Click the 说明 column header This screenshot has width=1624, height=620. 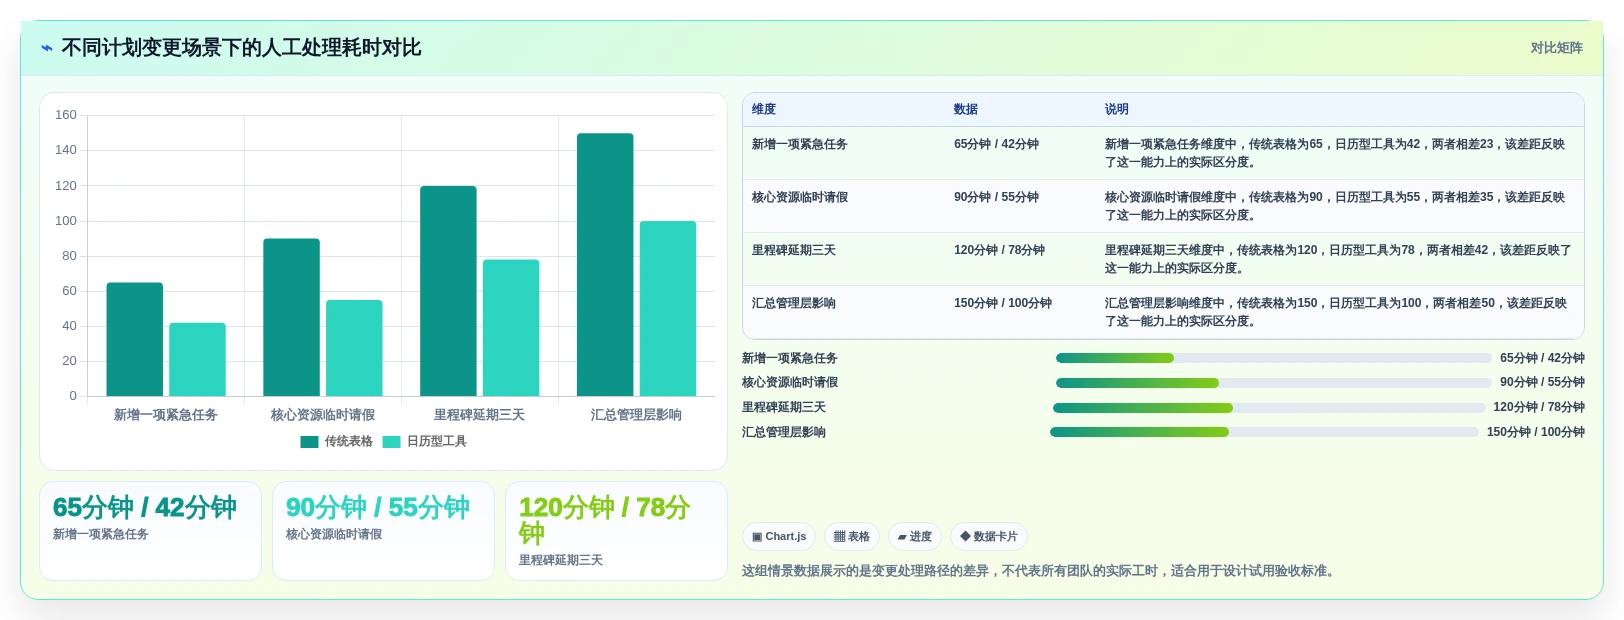click(1117, 110)
